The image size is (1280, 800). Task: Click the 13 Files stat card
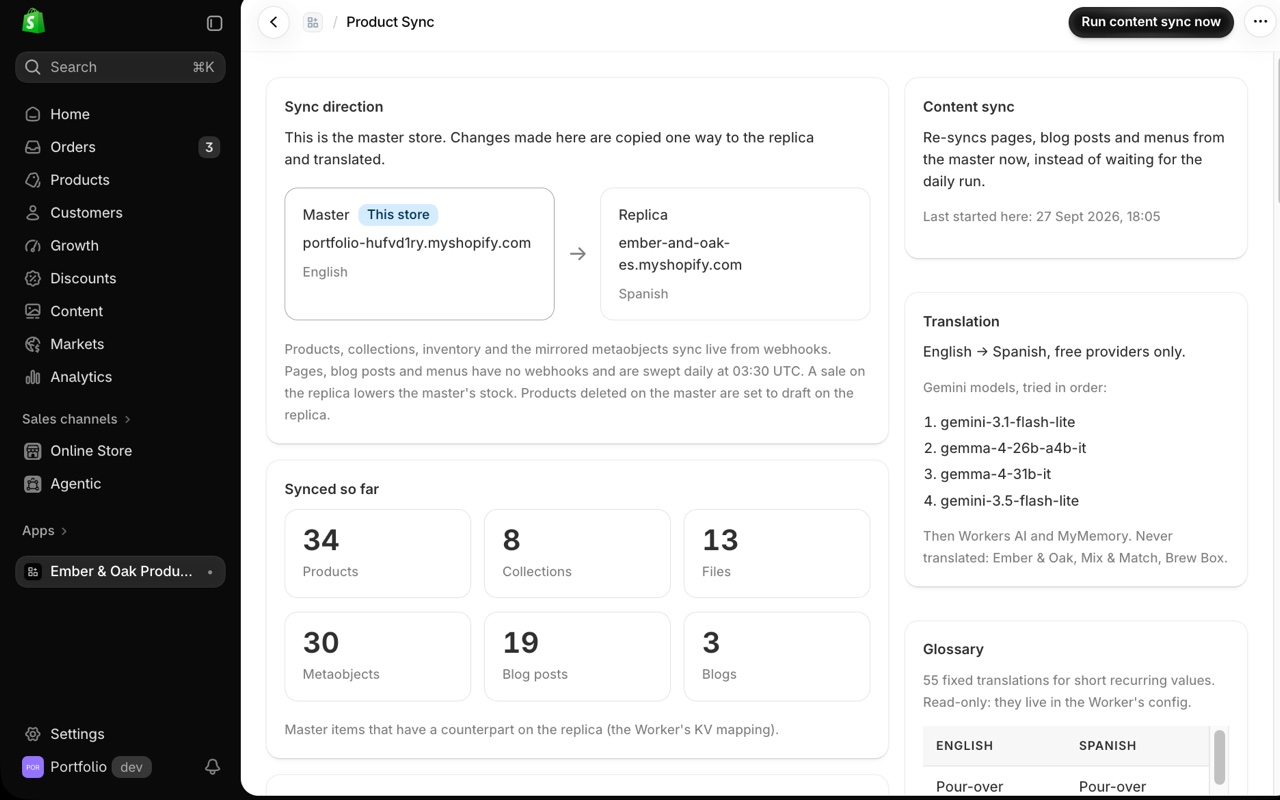pyautogui.click(x=777, y=554)
